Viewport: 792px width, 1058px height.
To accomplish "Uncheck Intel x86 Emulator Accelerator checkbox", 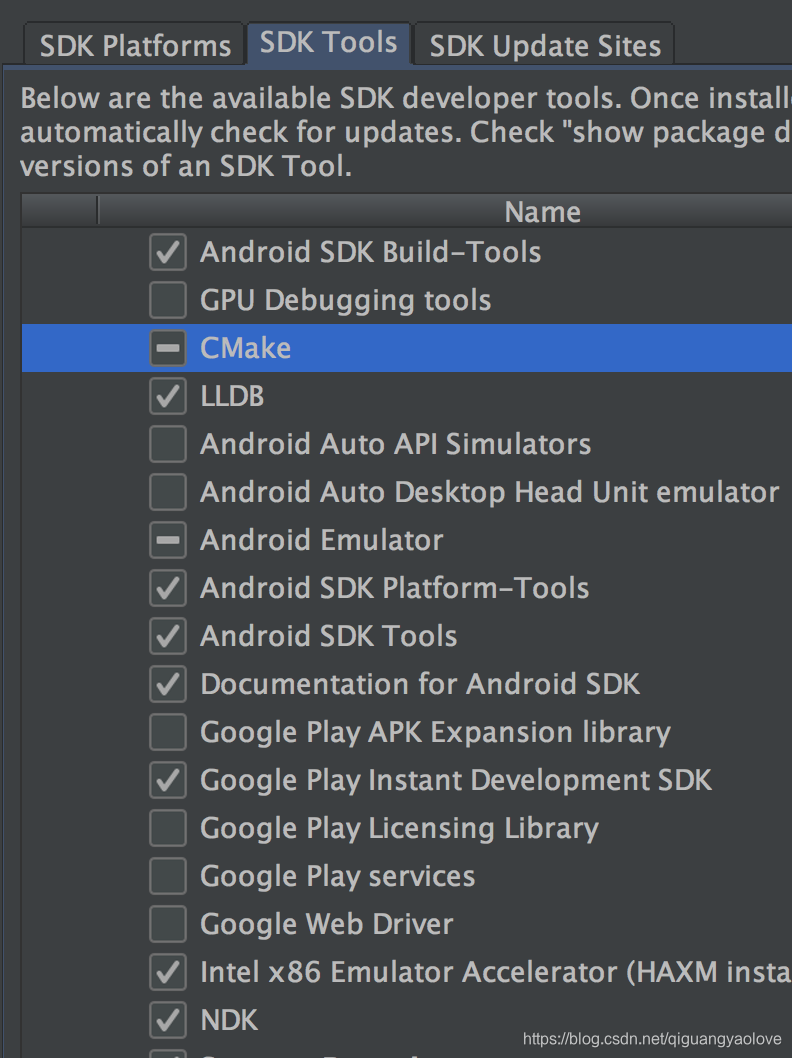I will [x=167, y=972].
